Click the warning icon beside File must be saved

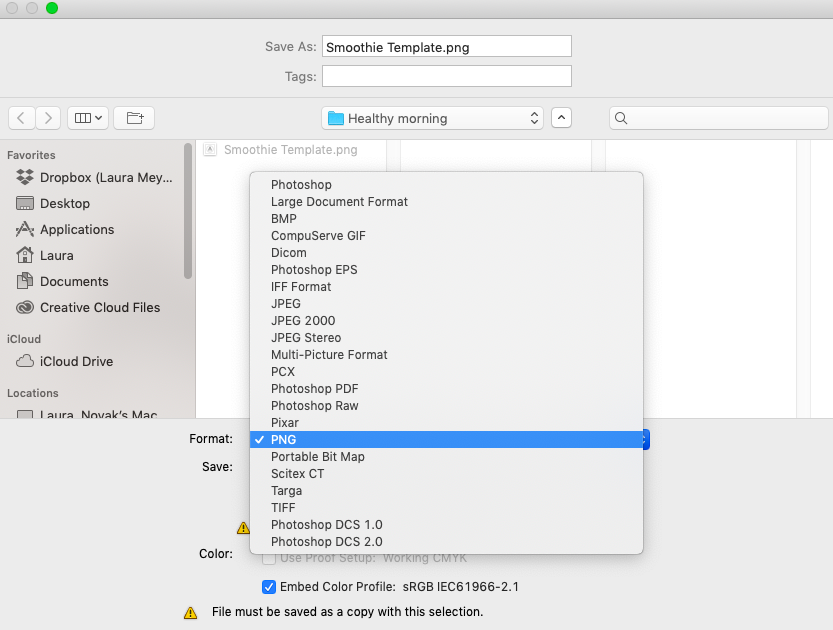[x=190, y=612]
